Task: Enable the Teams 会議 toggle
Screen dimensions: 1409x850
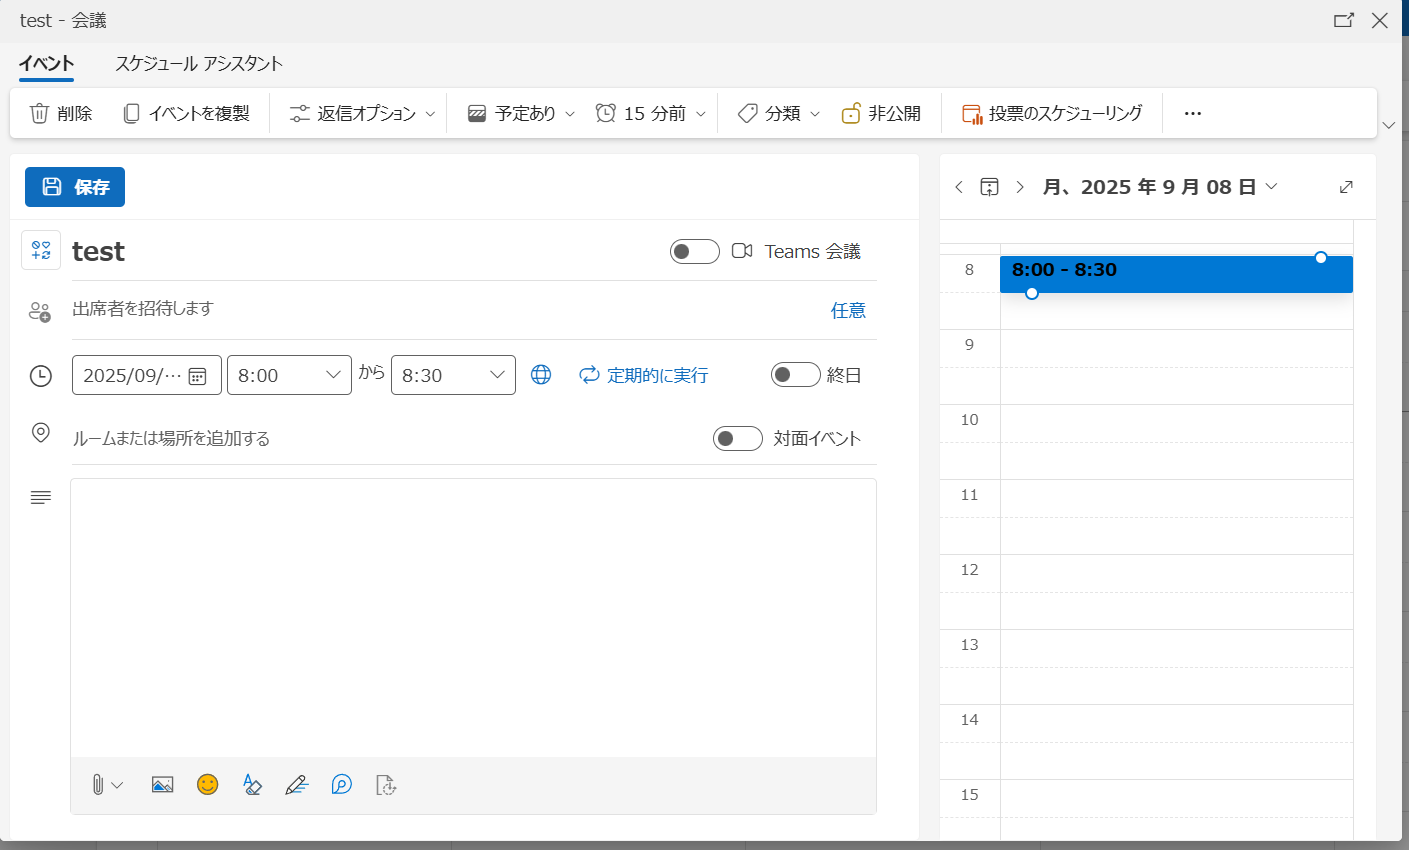Action: click(694, 251)
